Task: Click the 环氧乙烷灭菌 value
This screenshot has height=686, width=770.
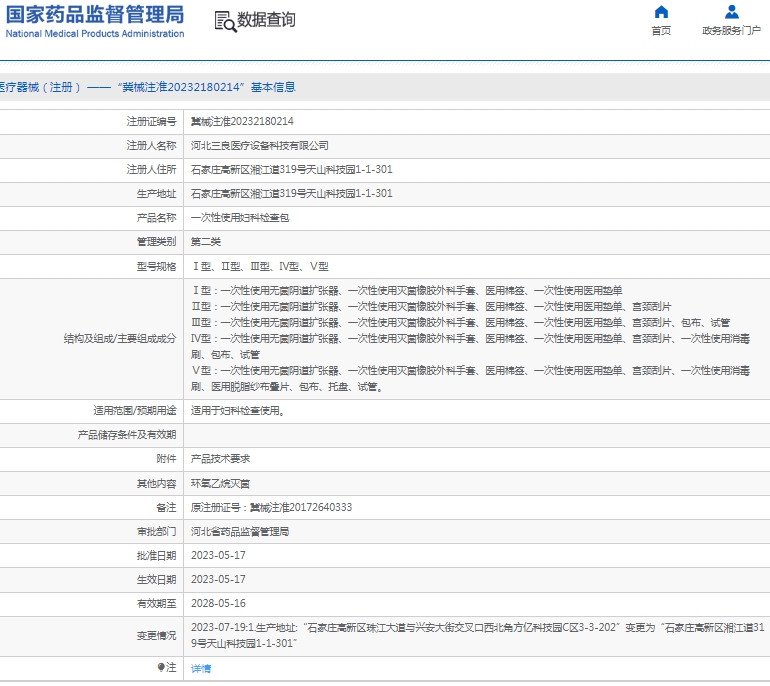Action: click(x=220, y=483)
